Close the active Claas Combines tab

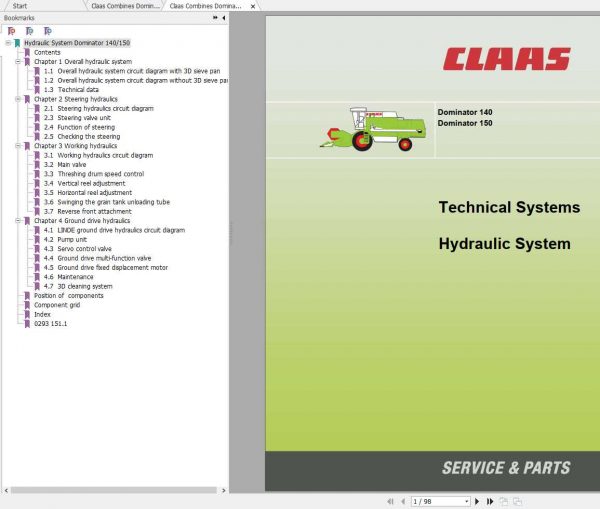tap(253, 6)
